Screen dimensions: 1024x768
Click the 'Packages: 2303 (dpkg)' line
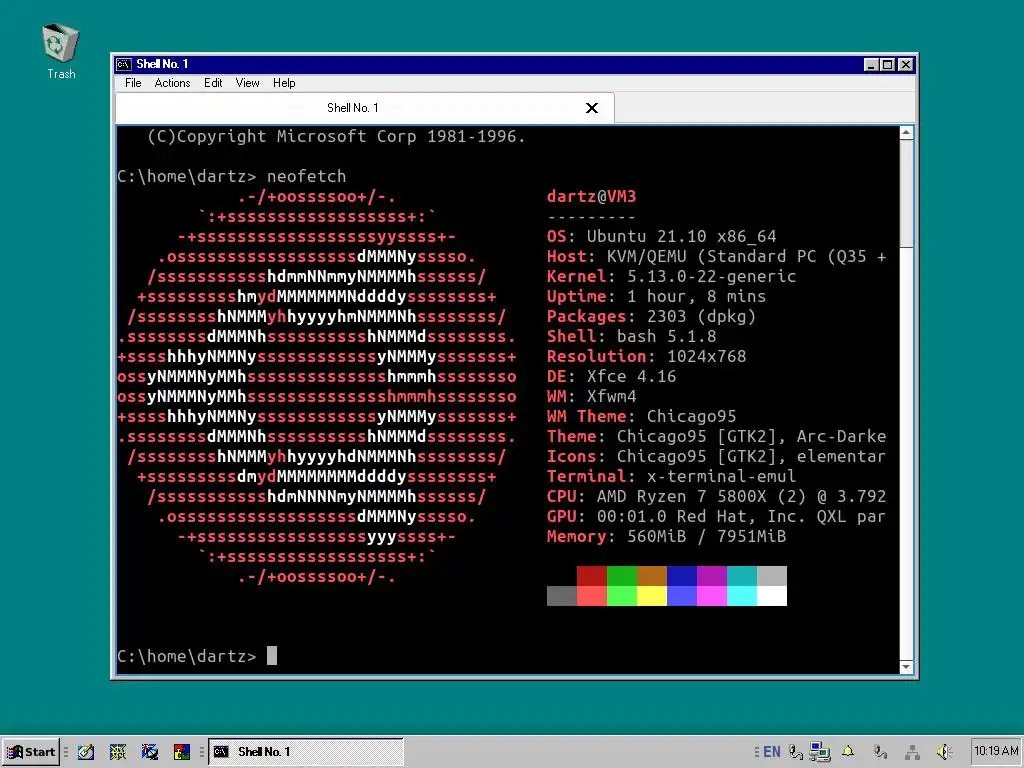(651, 317)
